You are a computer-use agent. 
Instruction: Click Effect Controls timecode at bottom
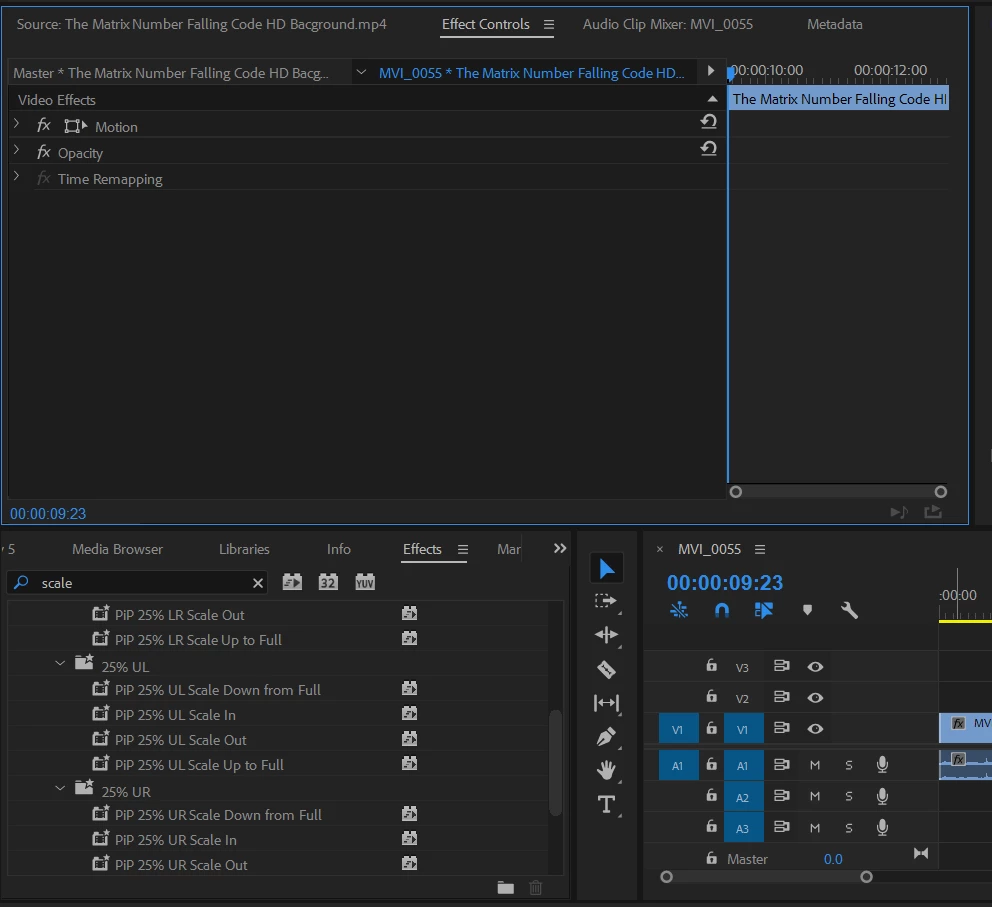(48, 514)
